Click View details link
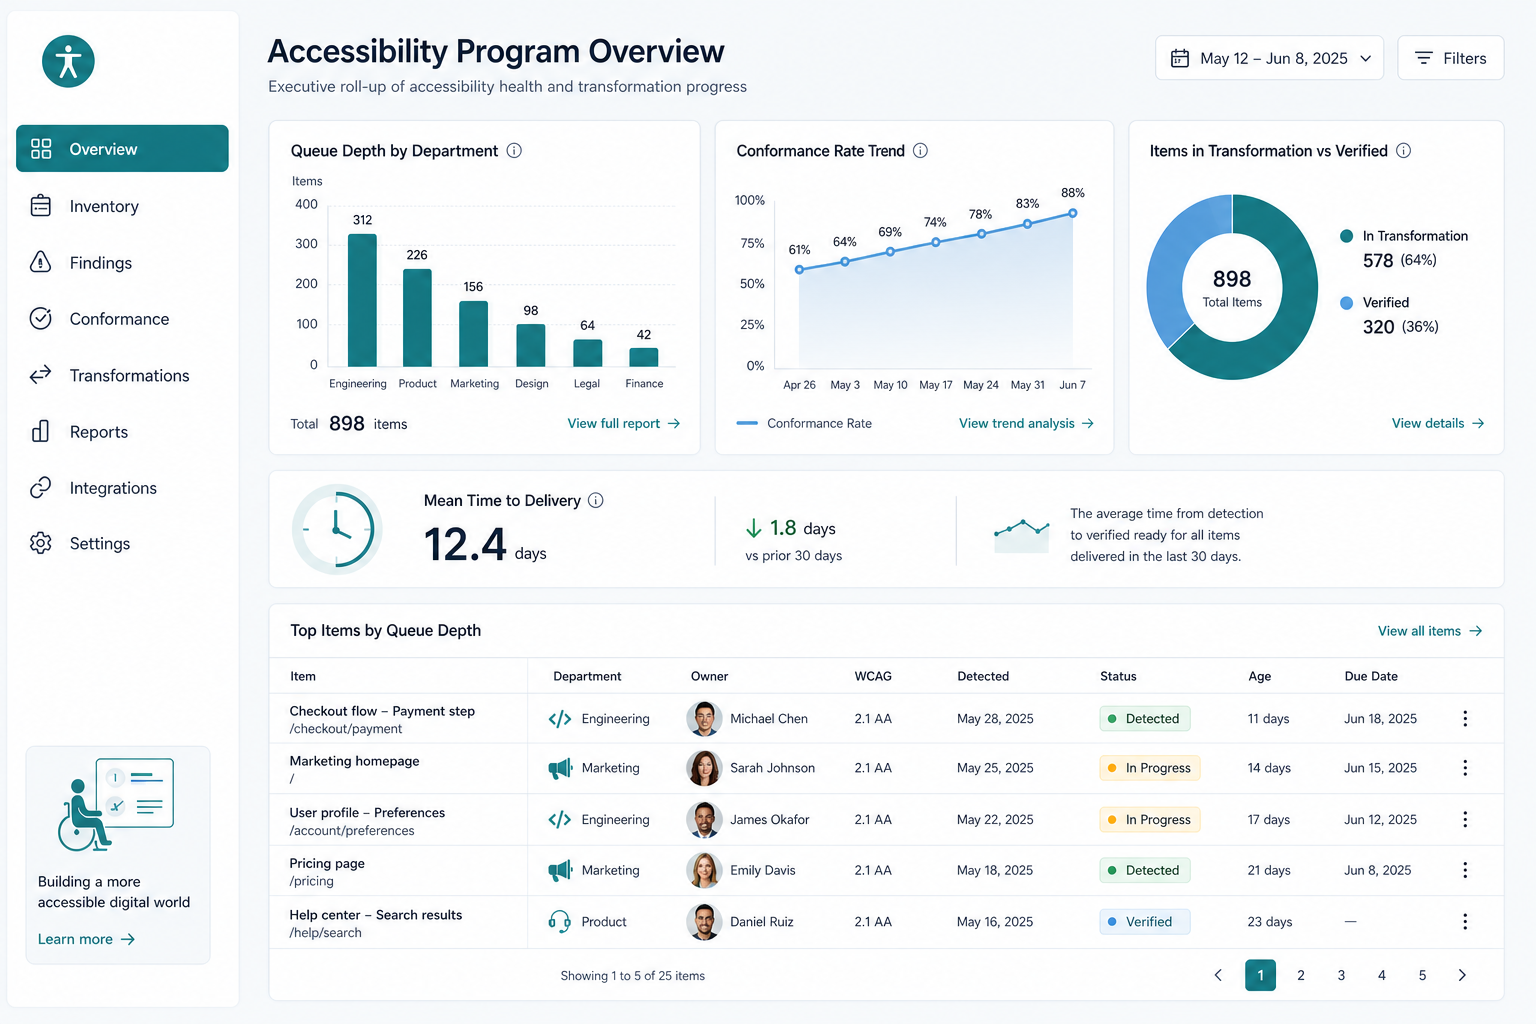1536x1024 pixels. tap(1438, 424)
